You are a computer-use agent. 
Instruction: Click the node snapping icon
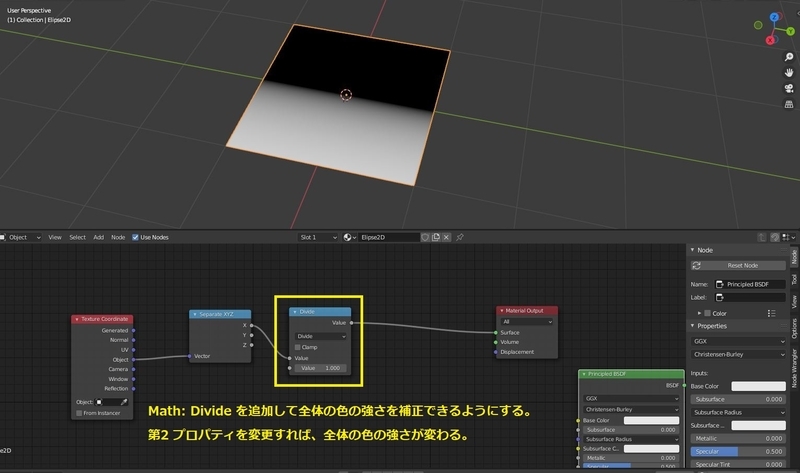tap(774, 237)
